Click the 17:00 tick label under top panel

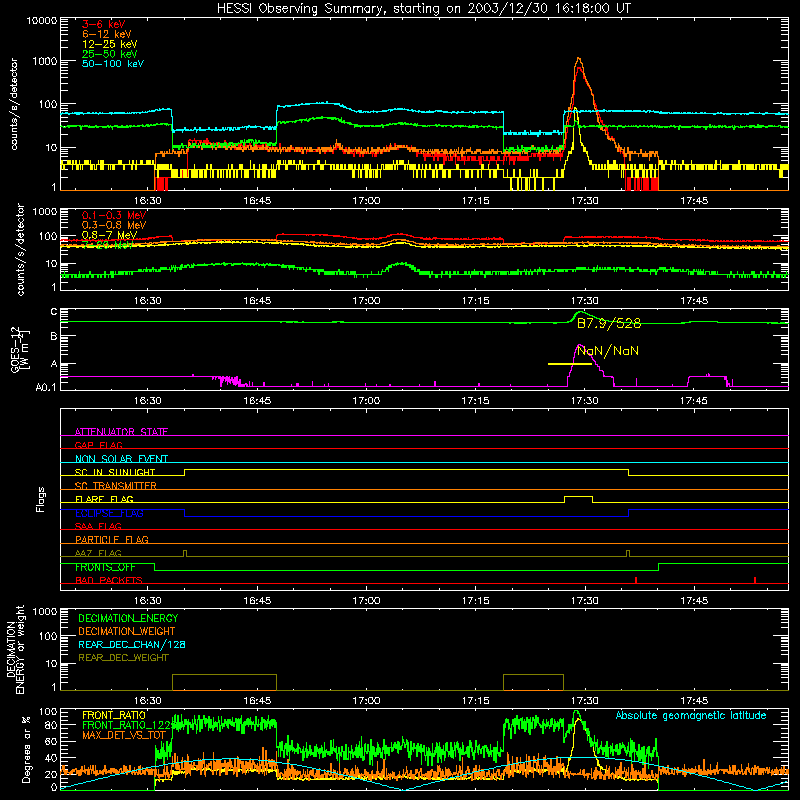pyautogui.click(x=366, y=201)
